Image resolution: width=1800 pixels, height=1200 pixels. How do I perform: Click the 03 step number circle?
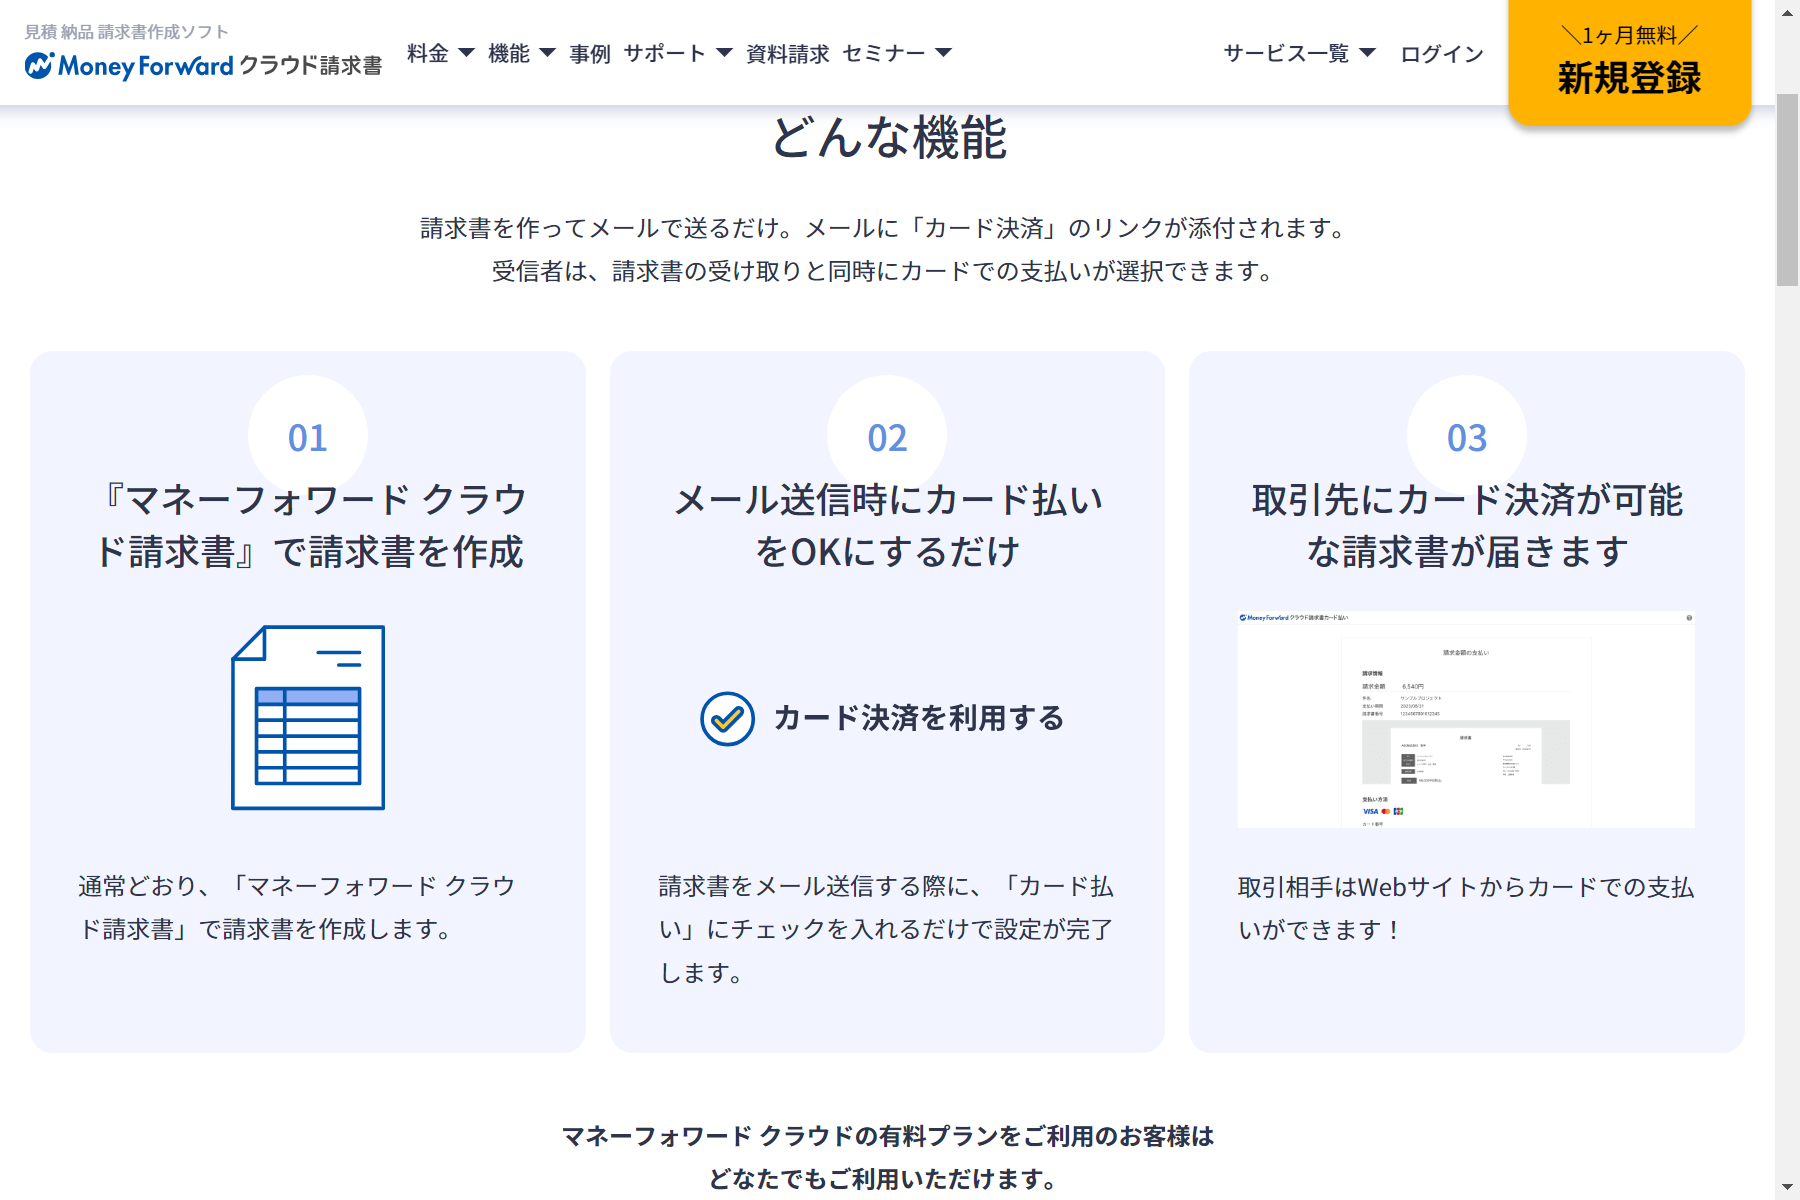point(1466,437)
